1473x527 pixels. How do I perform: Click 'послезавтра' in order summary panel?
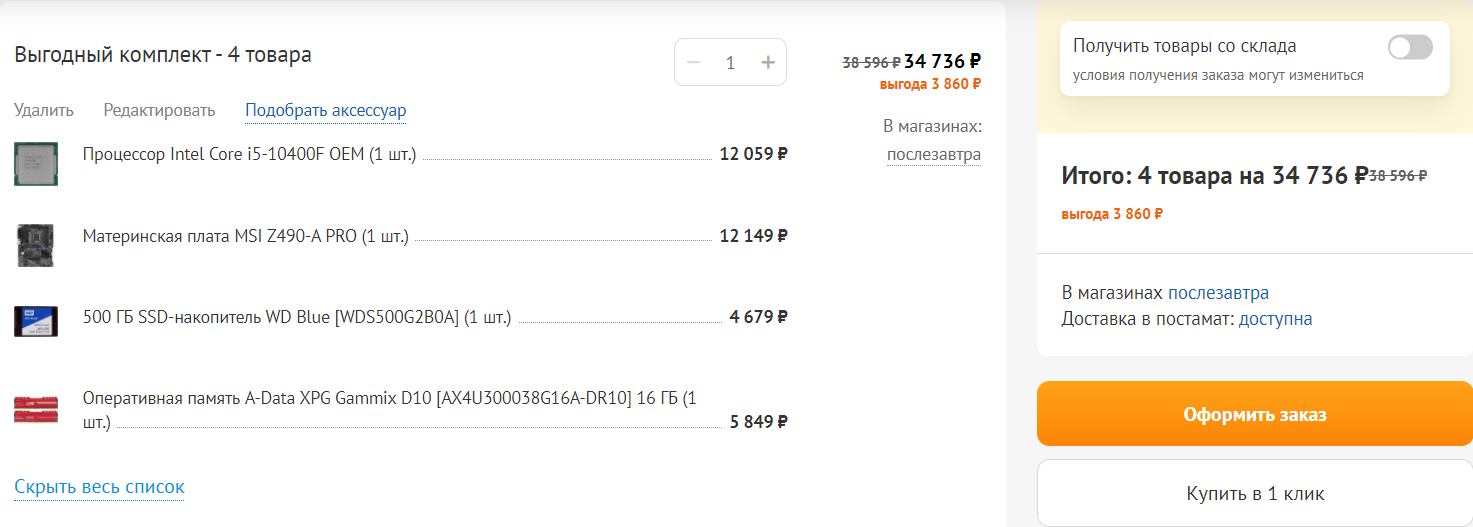1218,293
